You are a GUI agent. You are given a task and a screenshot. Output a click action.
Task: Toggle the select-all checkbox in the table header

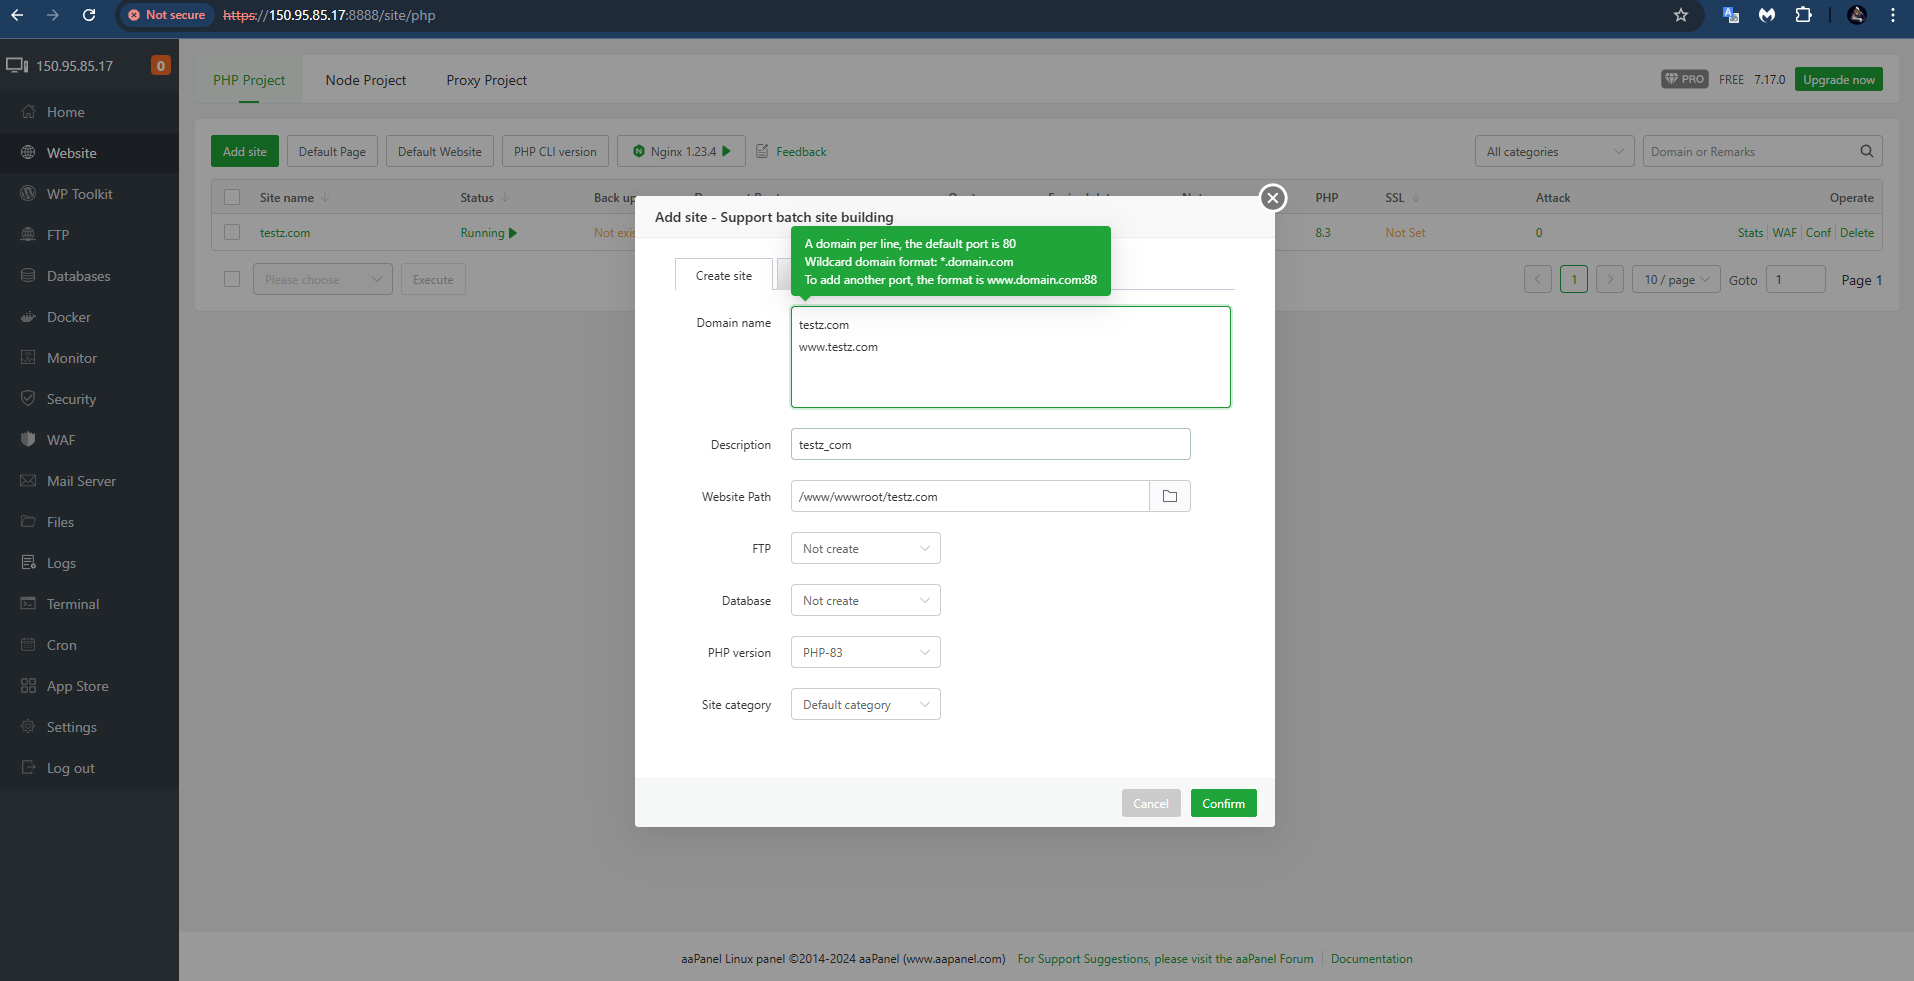pos(232,197)
